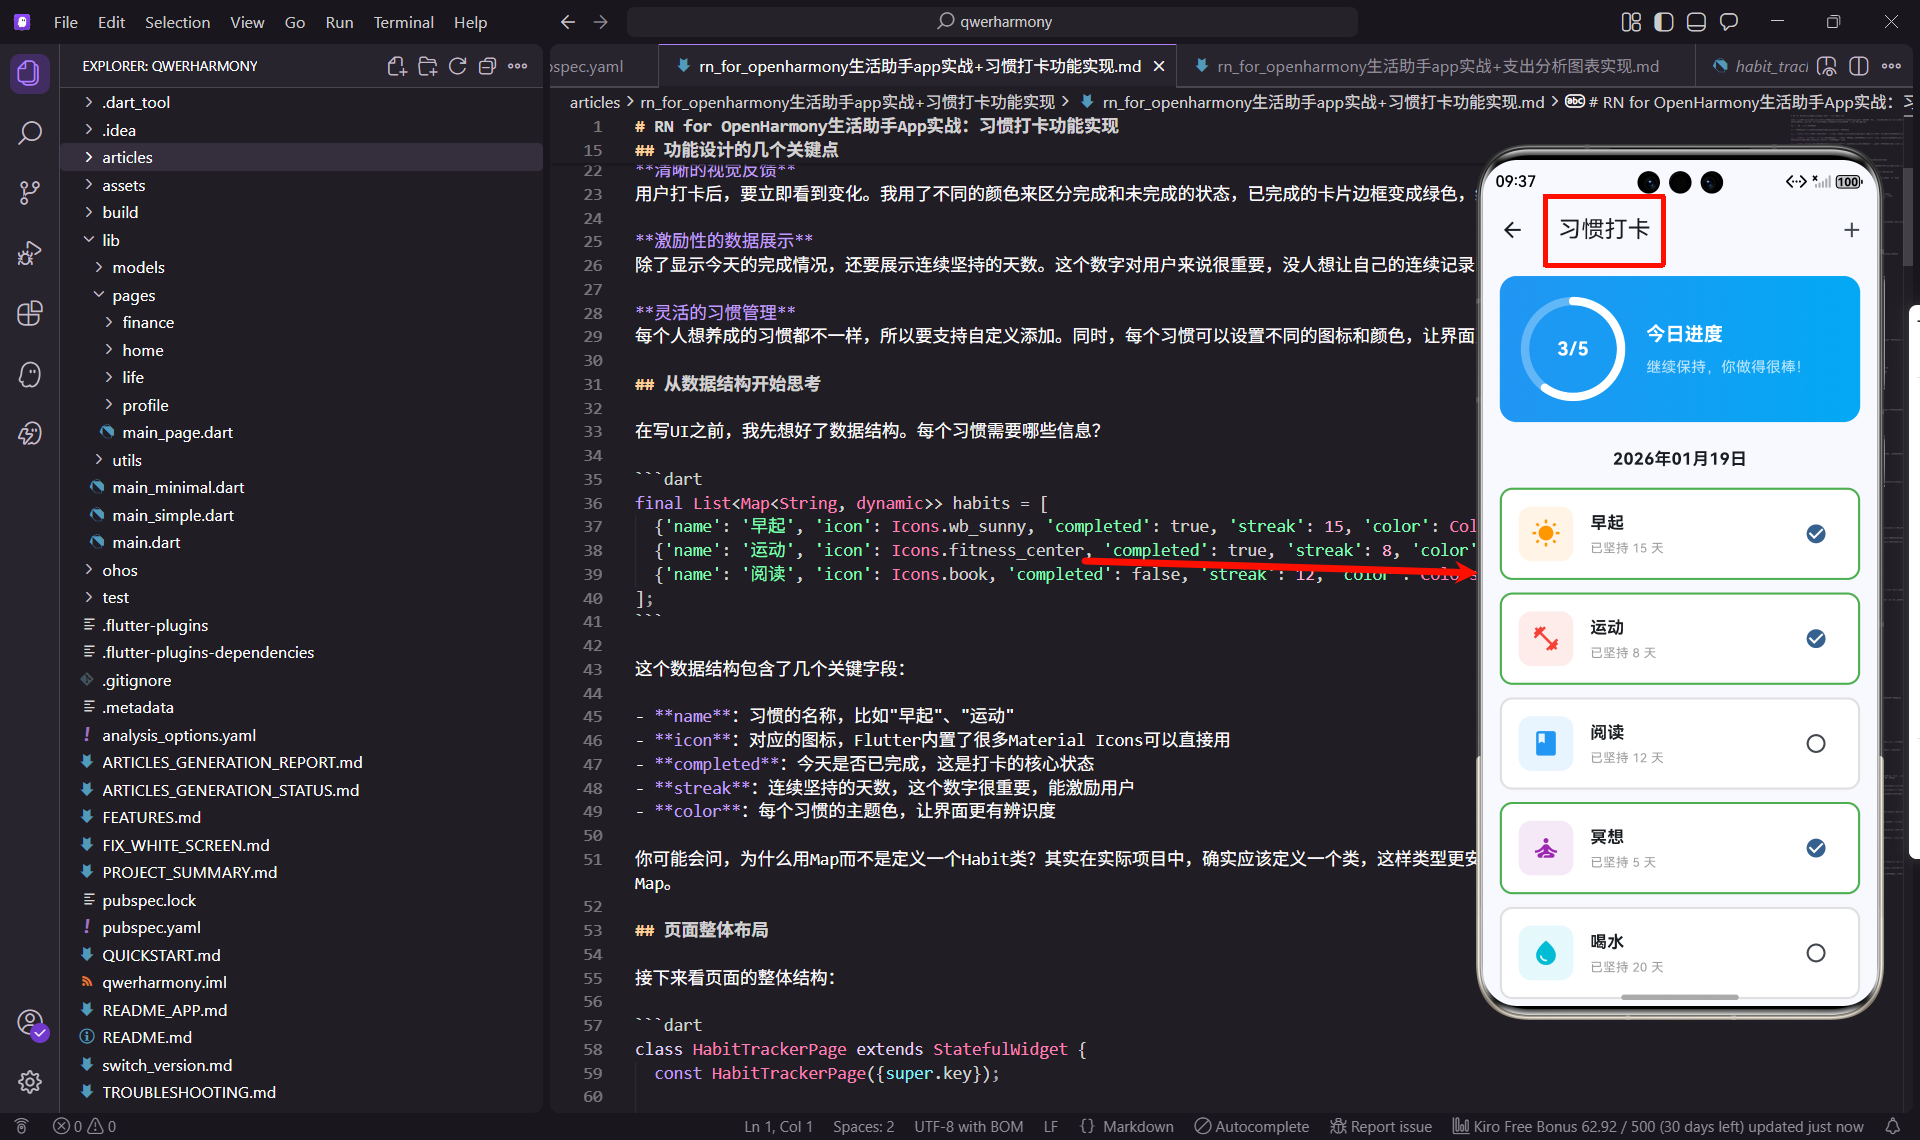The width and height of the screenshot is (1920, 1140).
Task: Go back with navigation arrow
Action: tap(568, 22)
